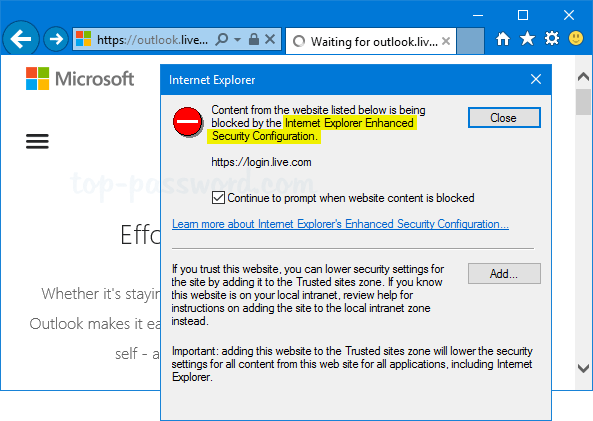Uncheck Continue to prompt when website content is blocked
593x421 pixels.
click(218, 198)
